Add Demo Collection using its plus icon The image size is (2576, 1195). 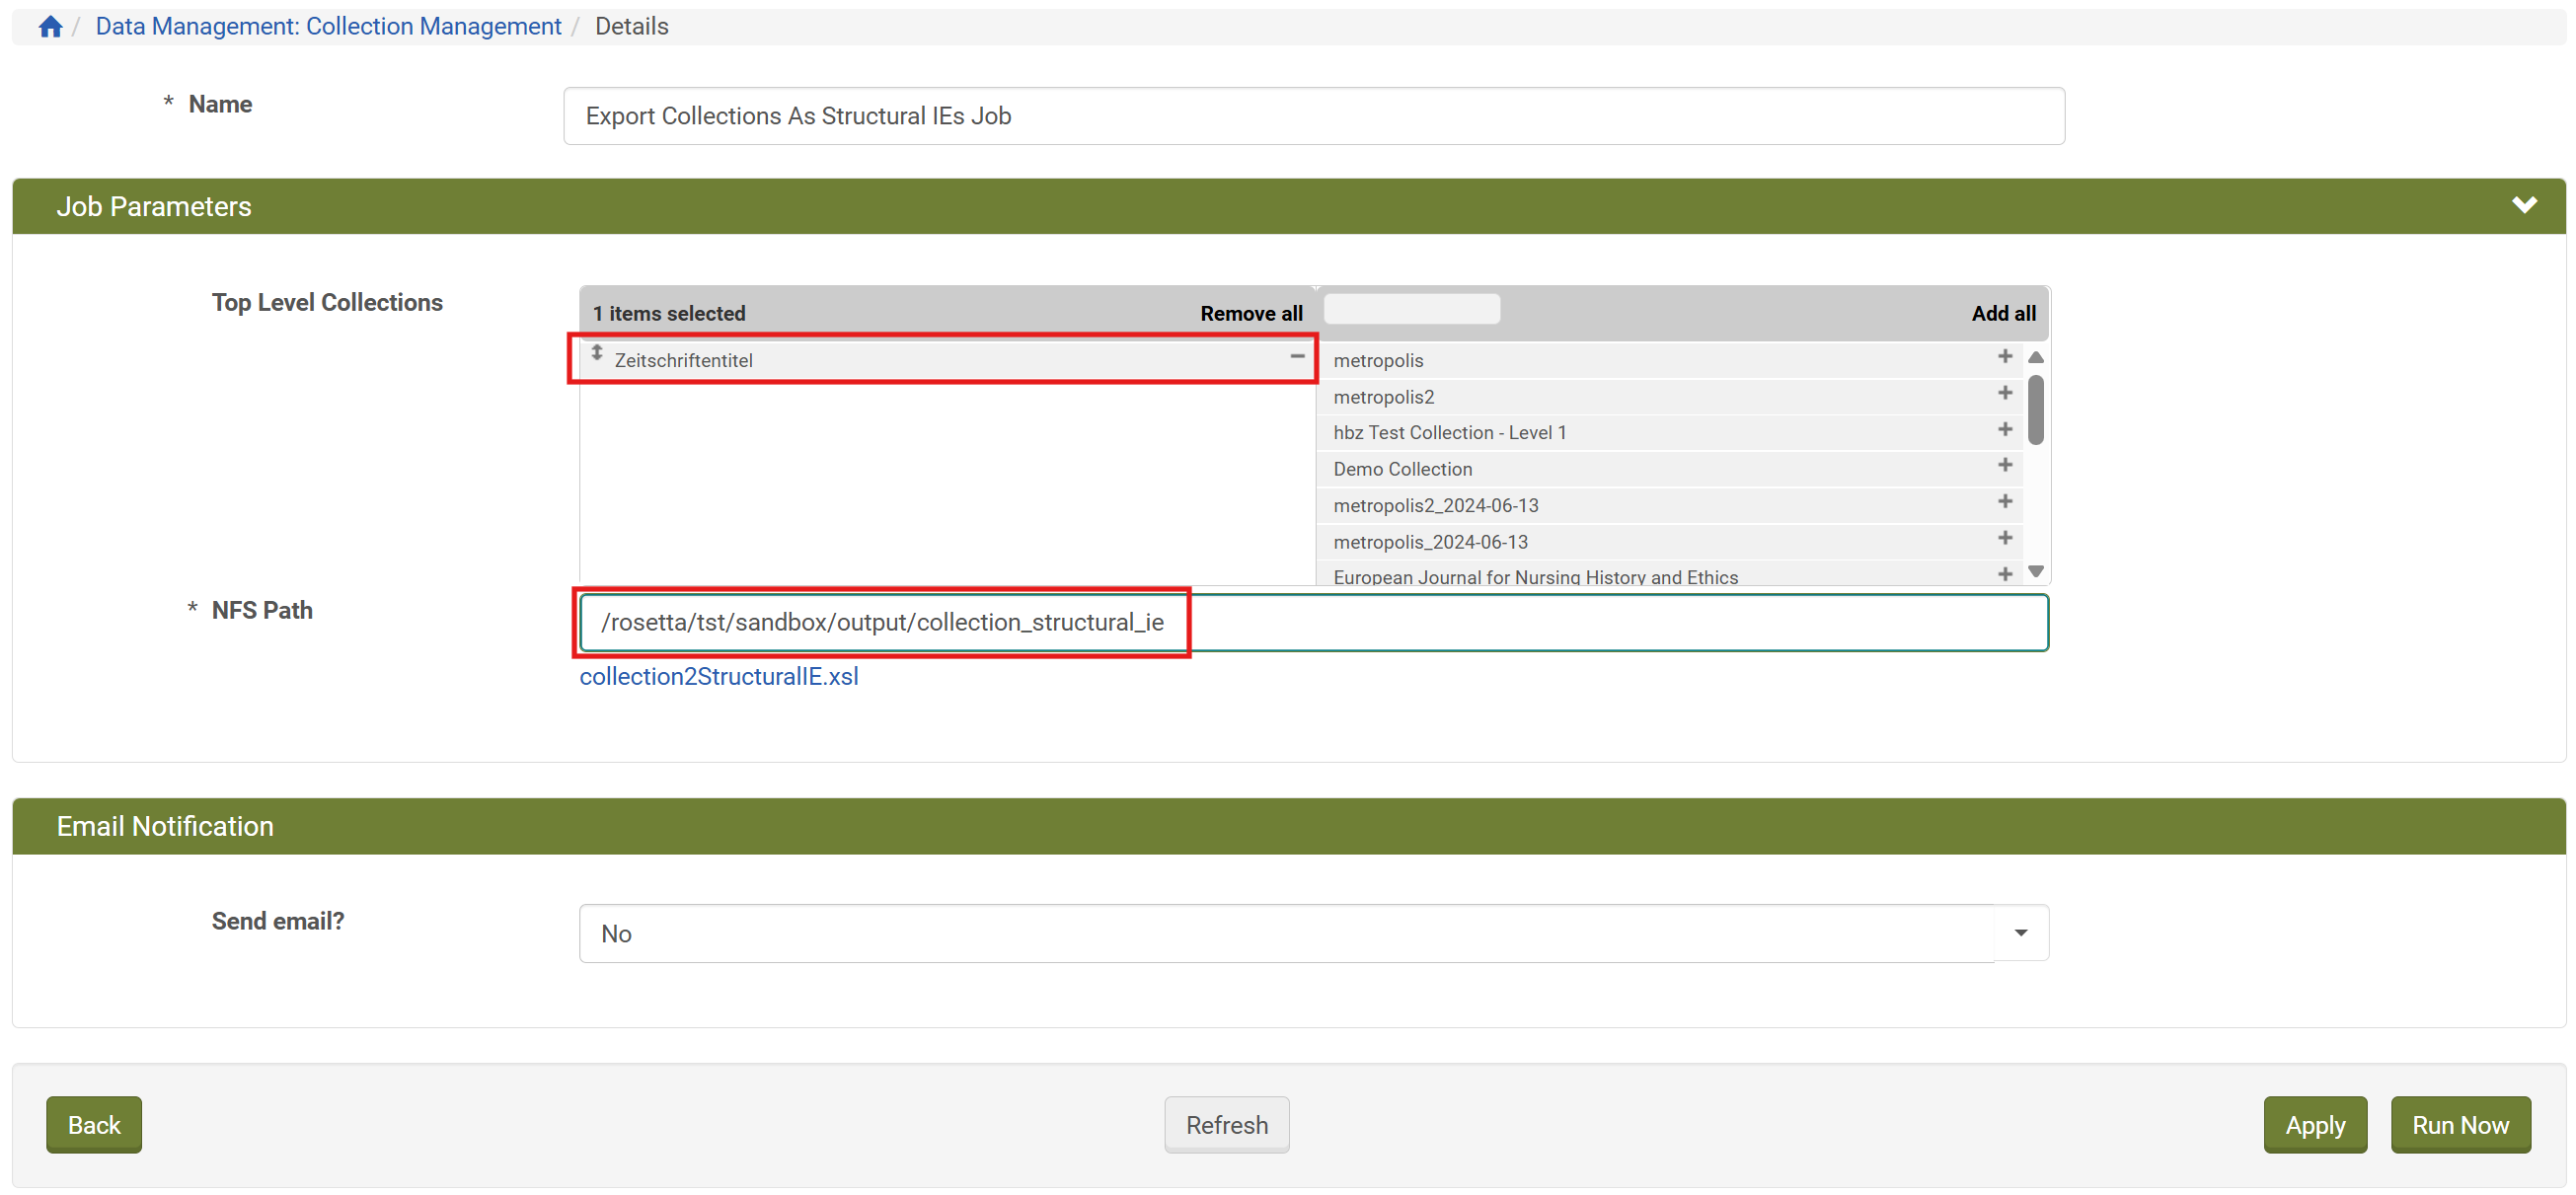pyautogui.click(x=2005, y=464)
